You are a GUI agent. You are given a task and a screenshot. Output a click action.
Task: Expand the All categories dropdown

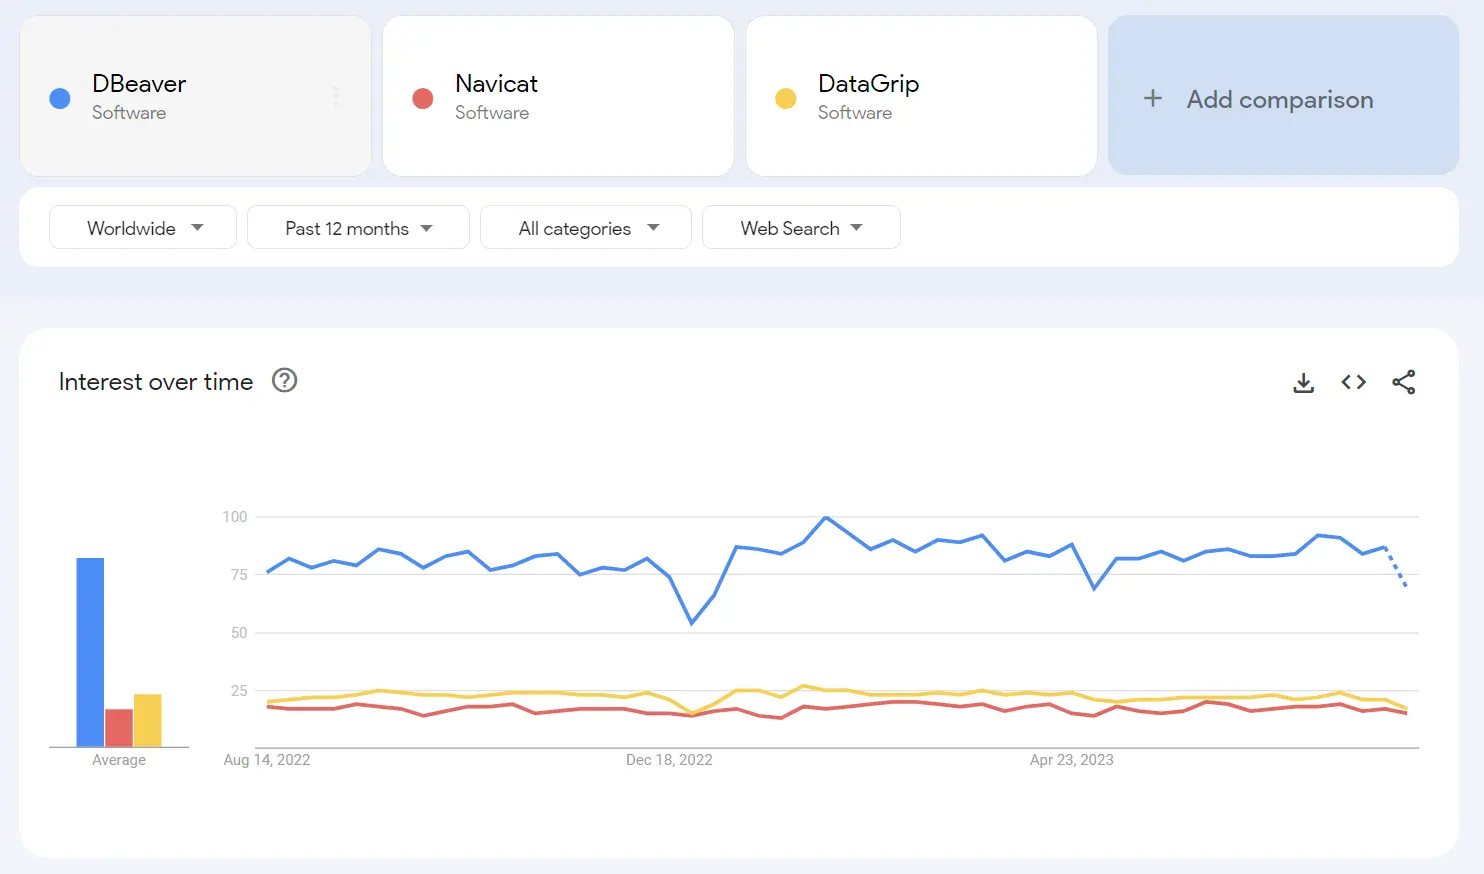point(586,228)
